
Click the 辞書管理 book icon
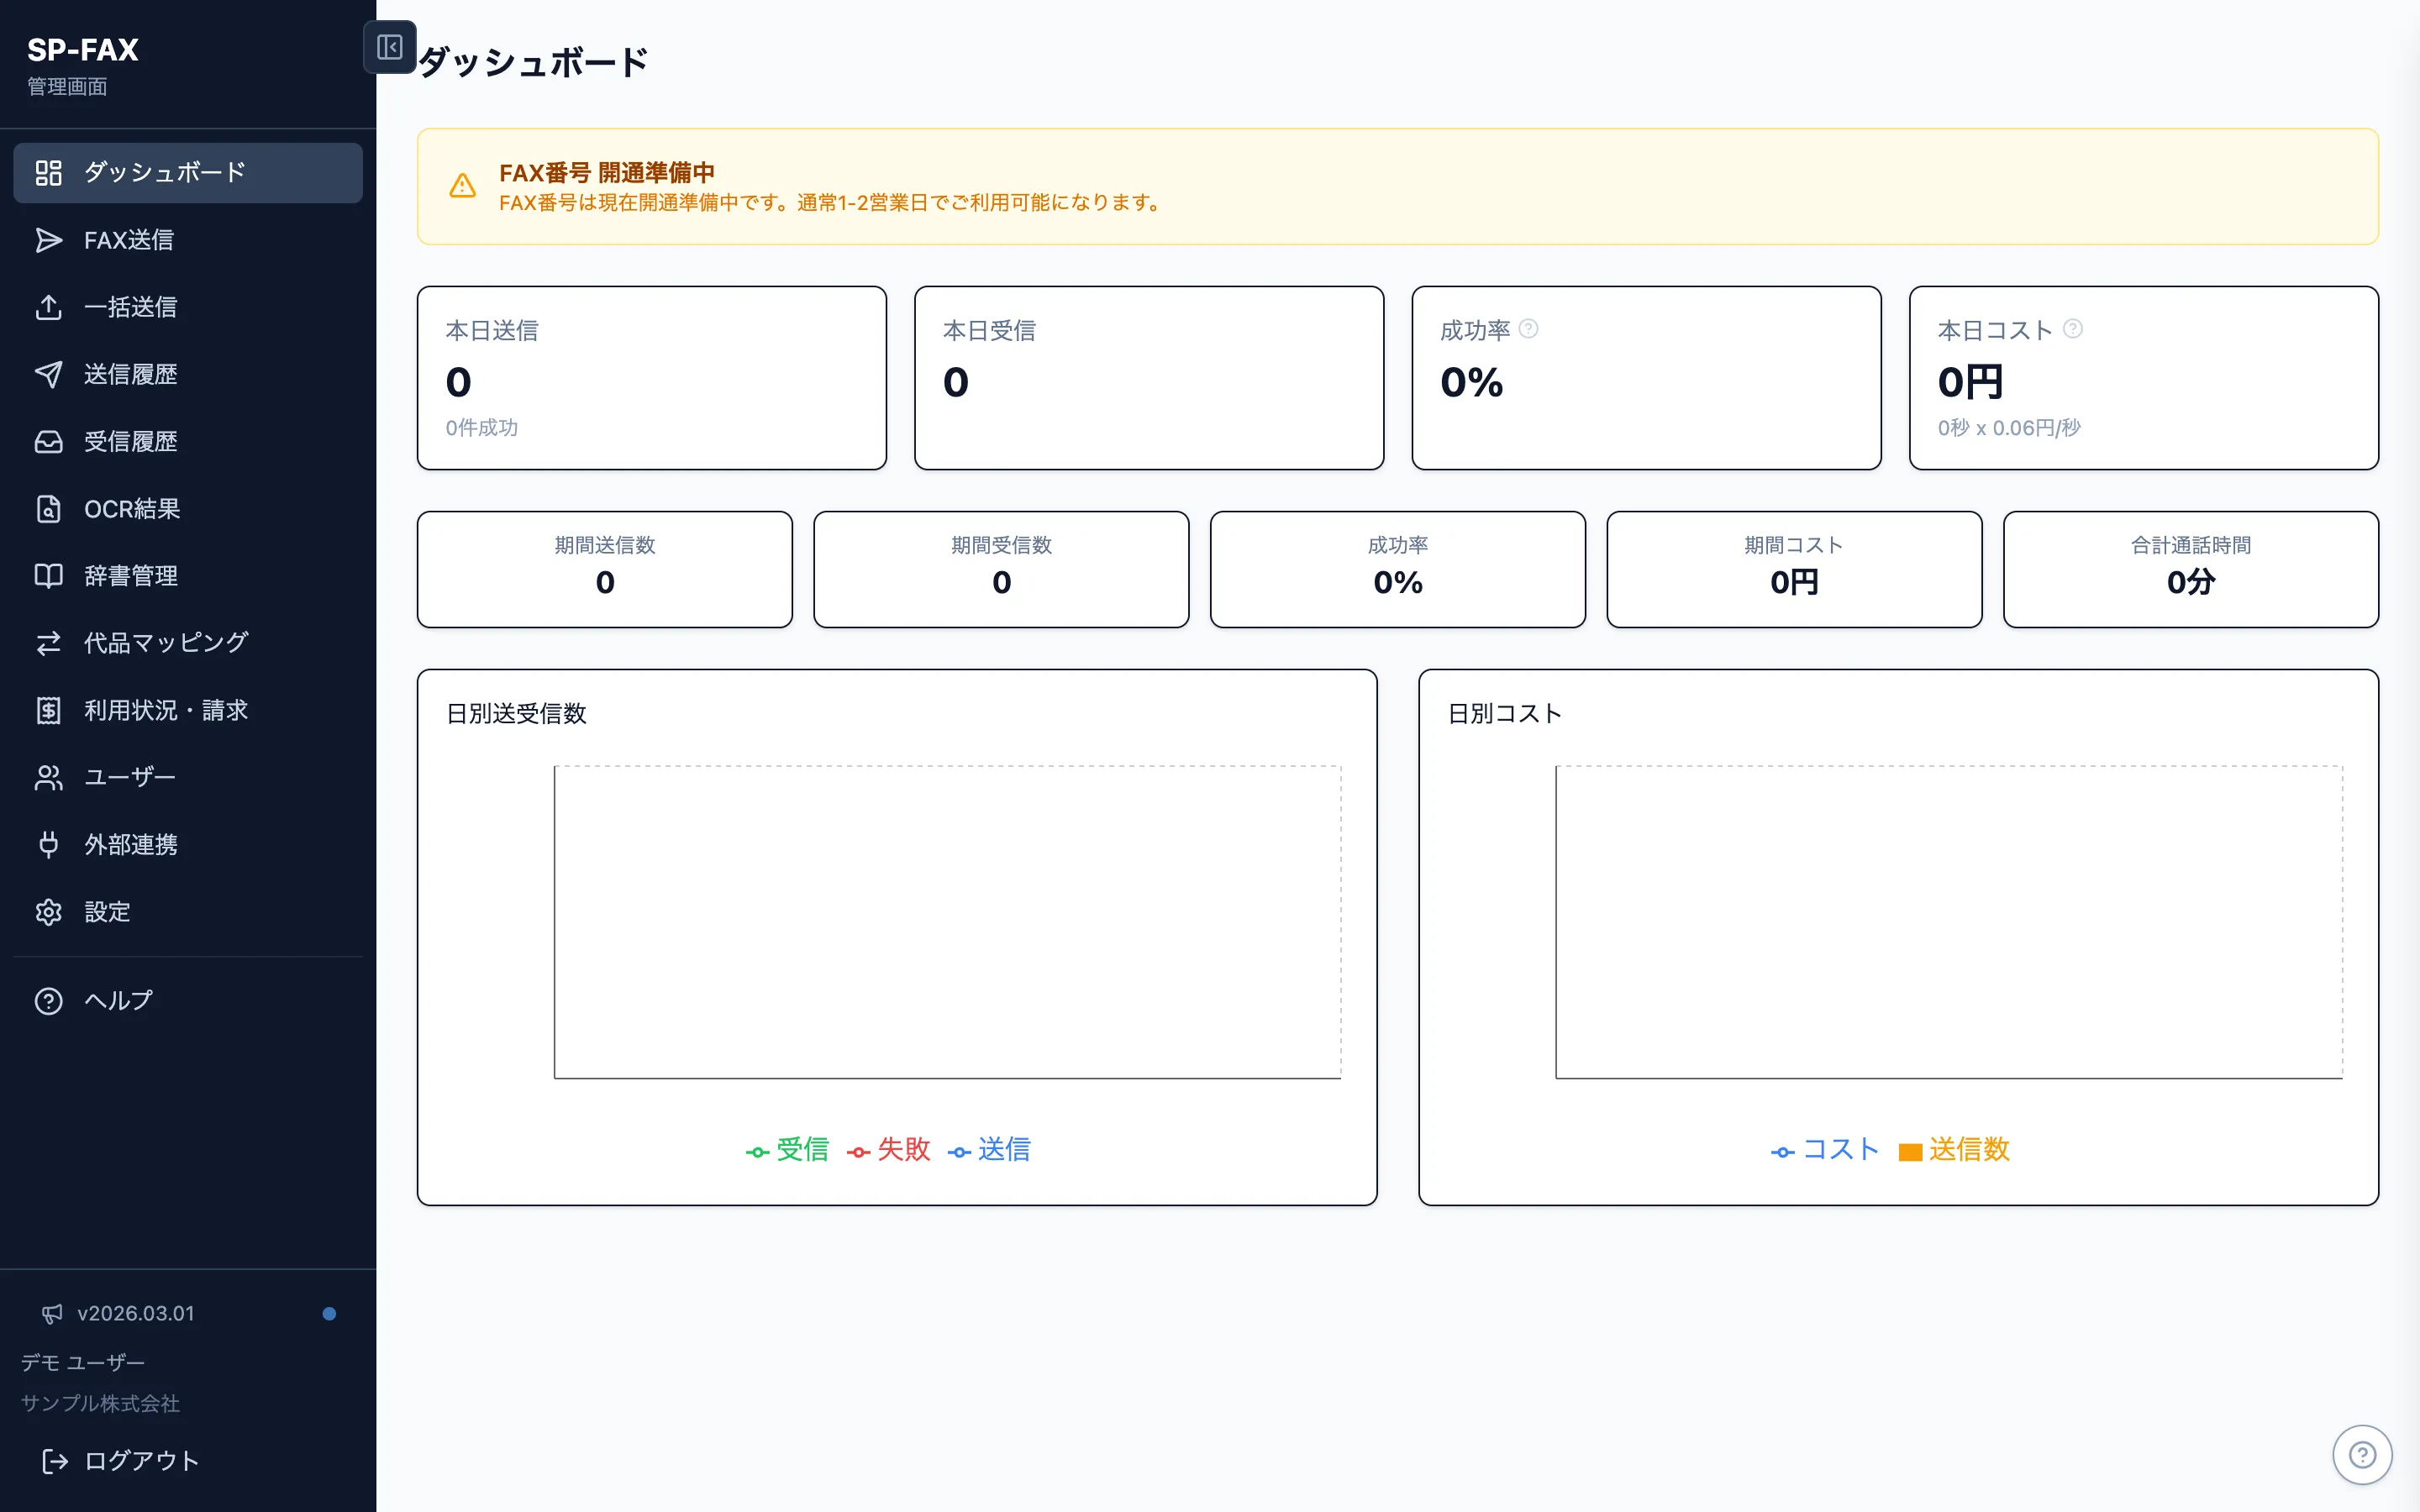(48, 576)
